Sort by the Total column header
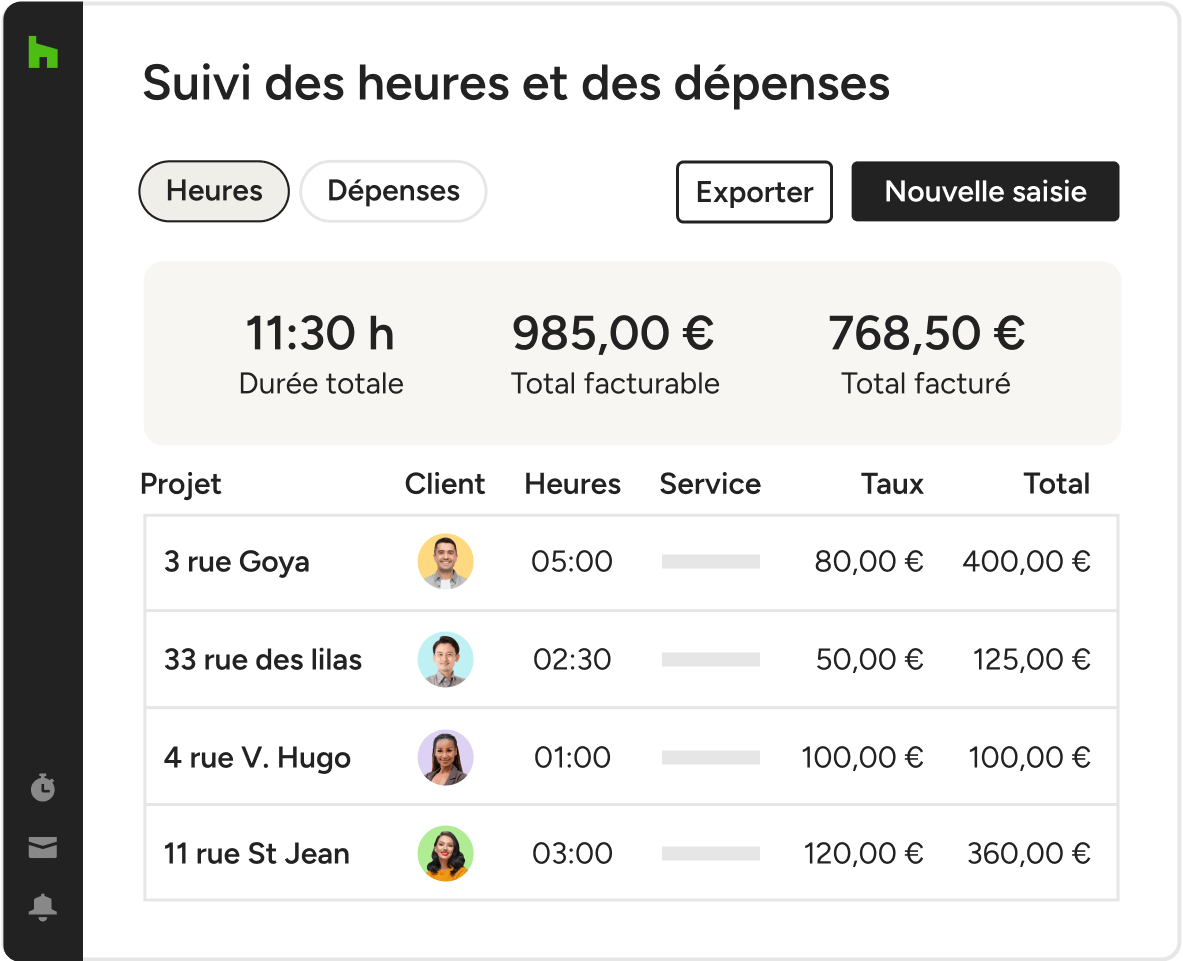Image resolution: width=1183 pixels, height=961 pixels. [1056, 484]
